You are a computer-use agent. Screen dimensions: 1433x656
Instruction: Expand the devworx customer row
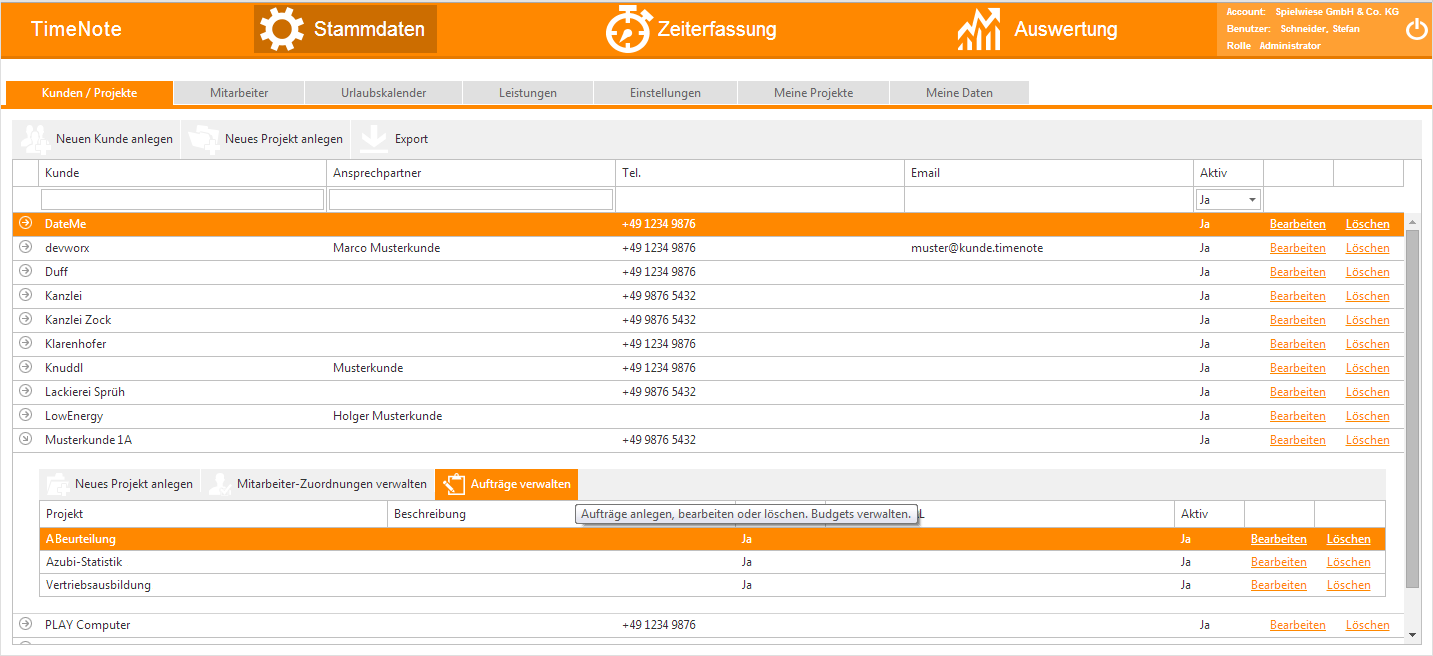pos(26,248)
